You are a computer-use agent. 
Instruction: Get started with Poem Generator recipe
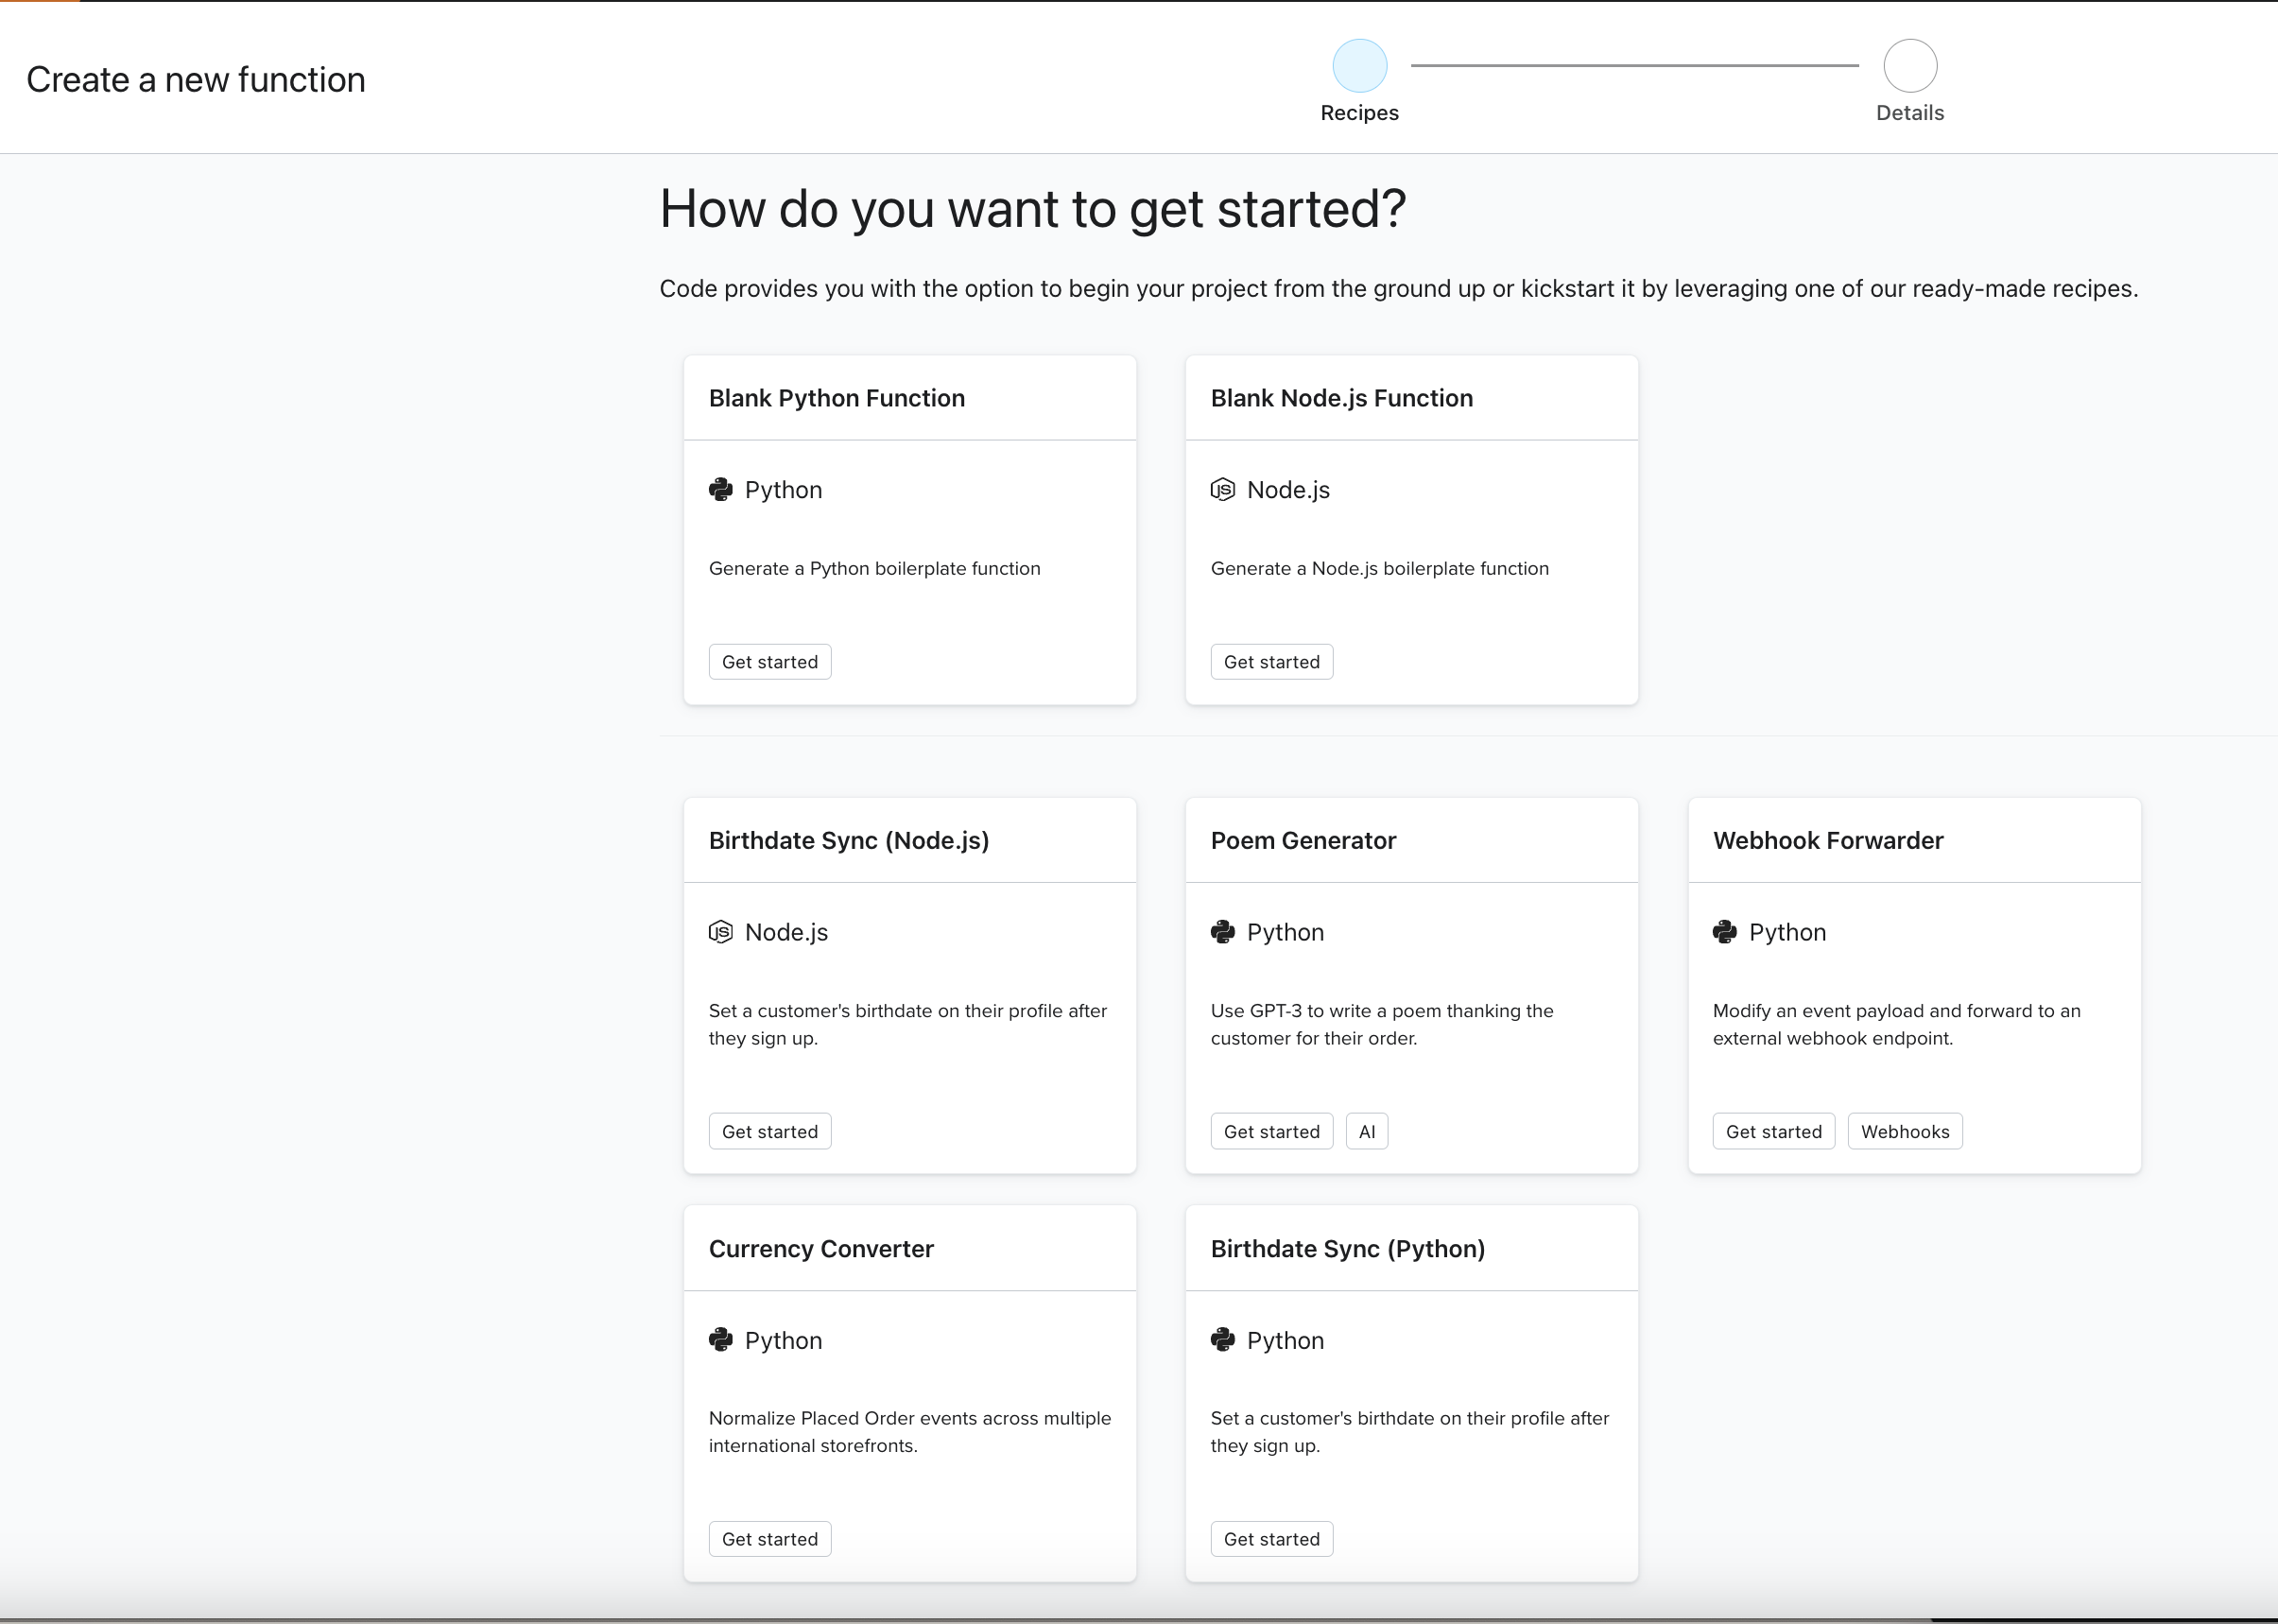tap(1271, 1131)
